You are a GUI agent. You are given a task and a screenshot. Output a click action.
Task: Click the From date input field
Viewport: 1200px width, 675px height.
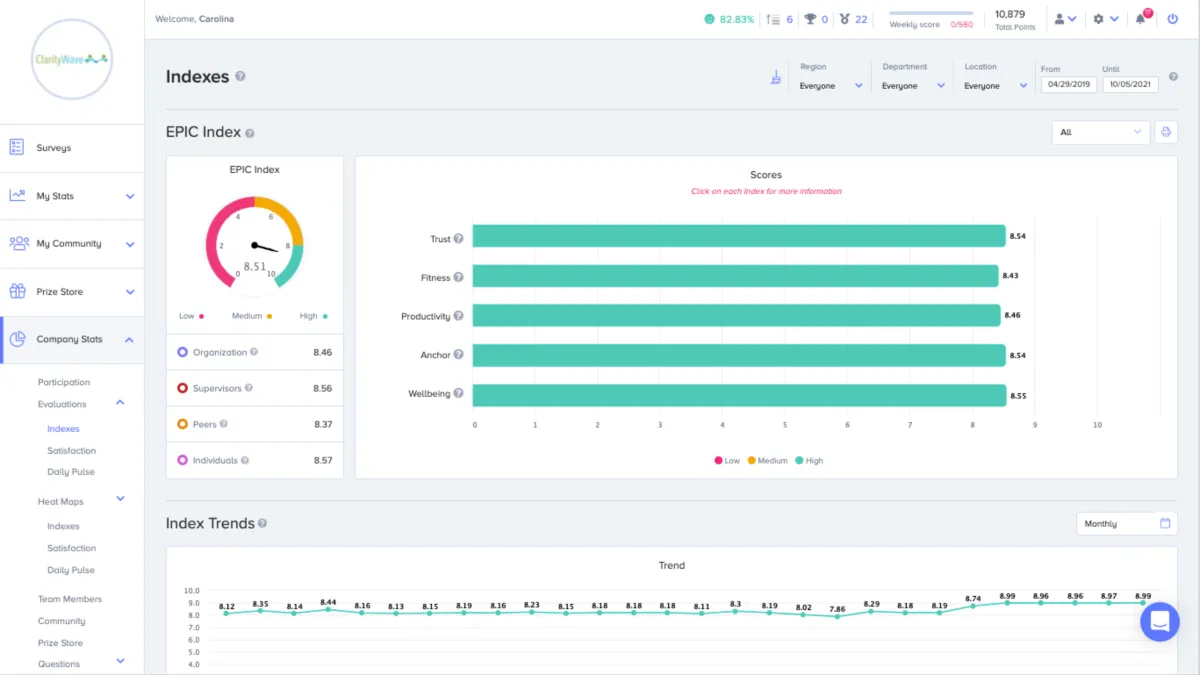coord(1068,85)
